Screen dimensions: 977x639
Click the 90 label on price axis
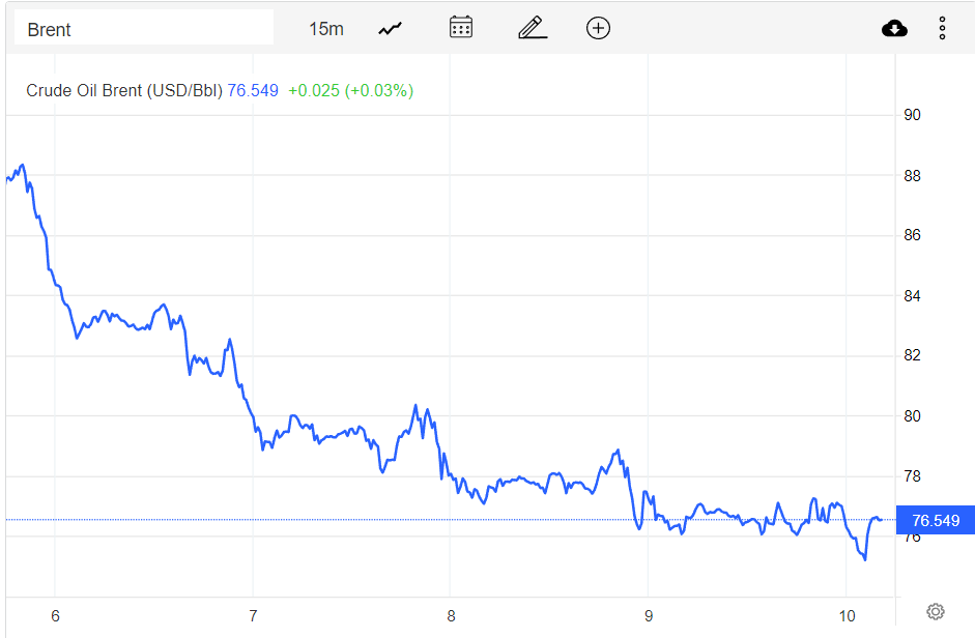point(912,115)
